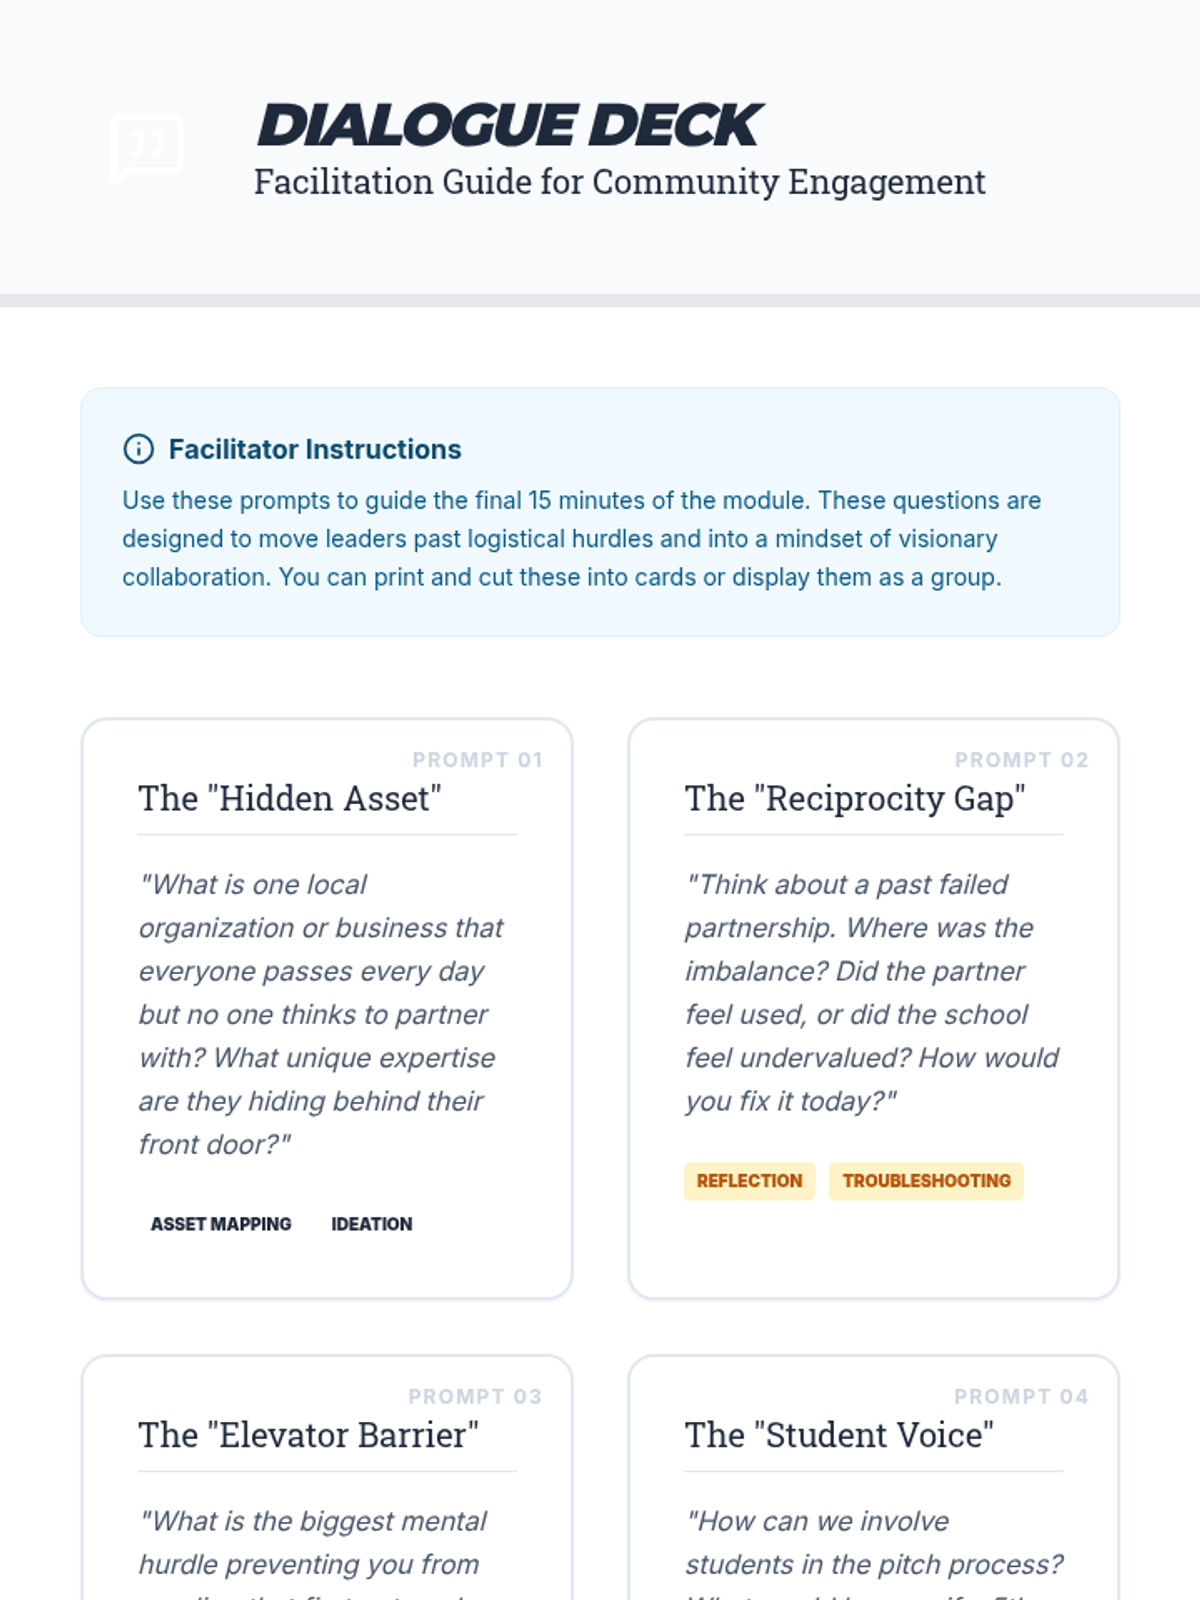
Task: Open the "Elevator Barrier" card title
Action: pos(308,1435)
